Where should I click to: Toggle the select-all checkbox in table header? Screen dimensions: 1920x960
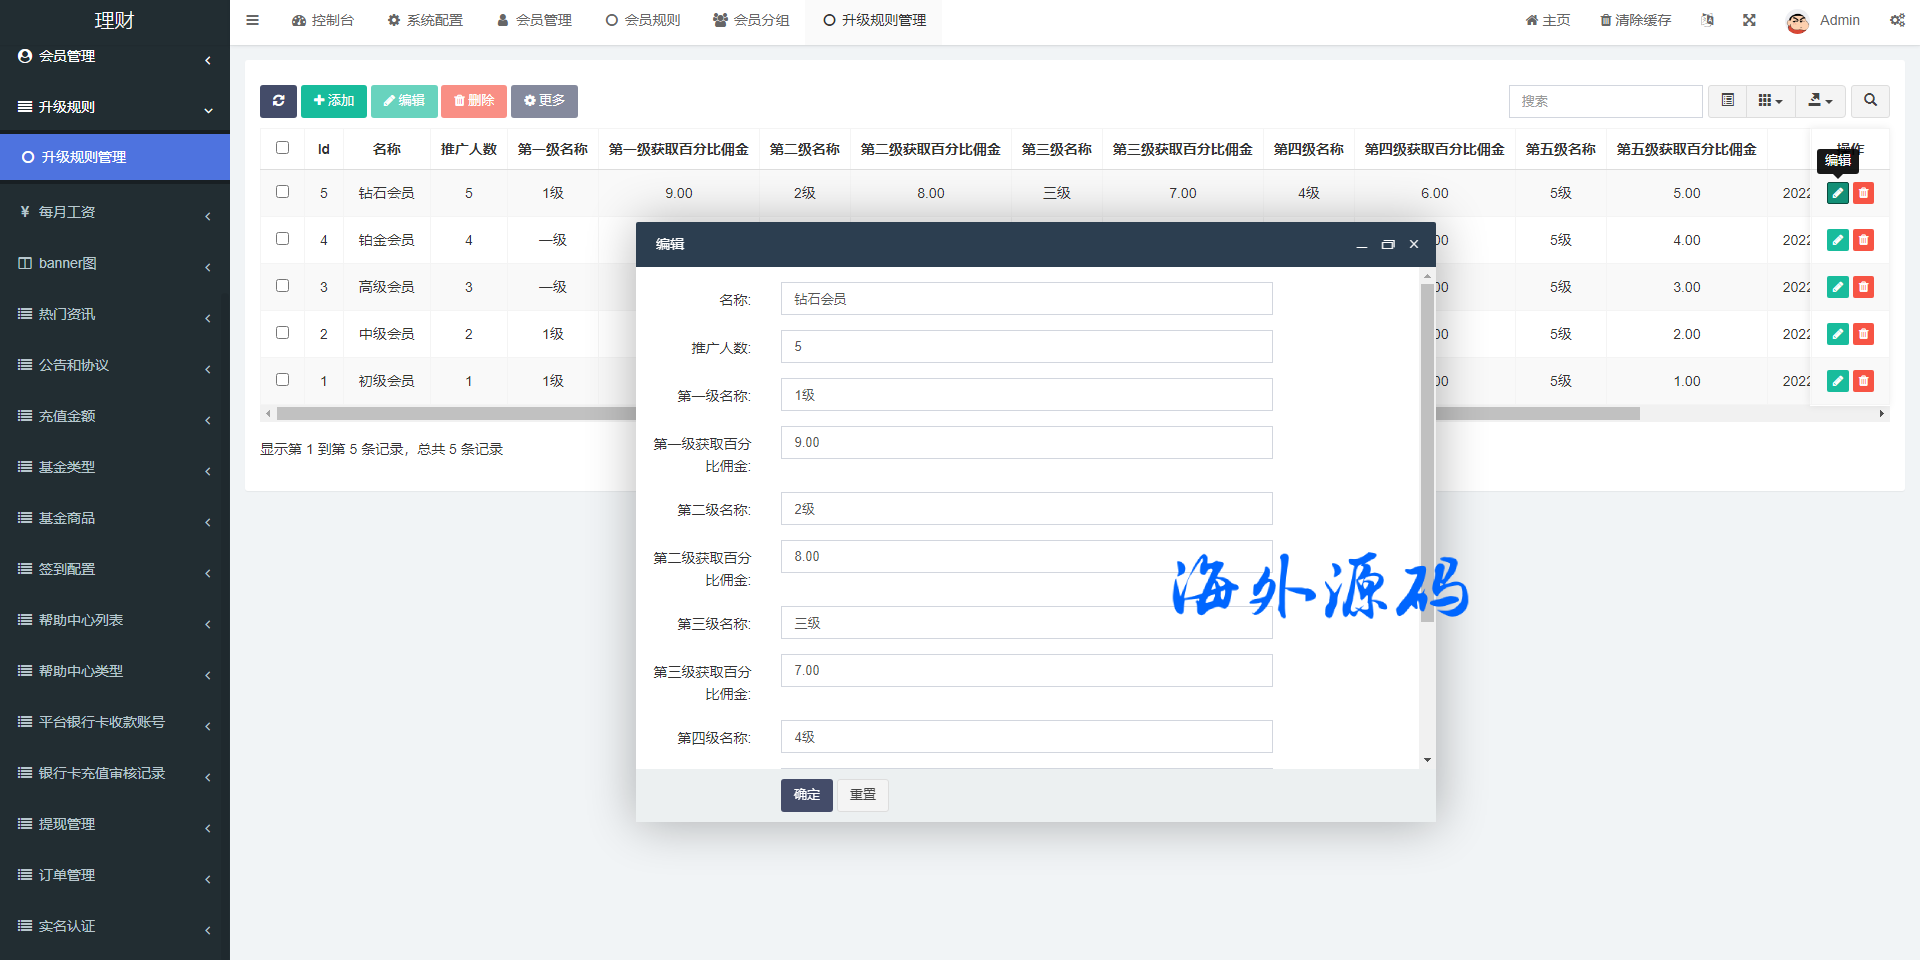[283, 148]
